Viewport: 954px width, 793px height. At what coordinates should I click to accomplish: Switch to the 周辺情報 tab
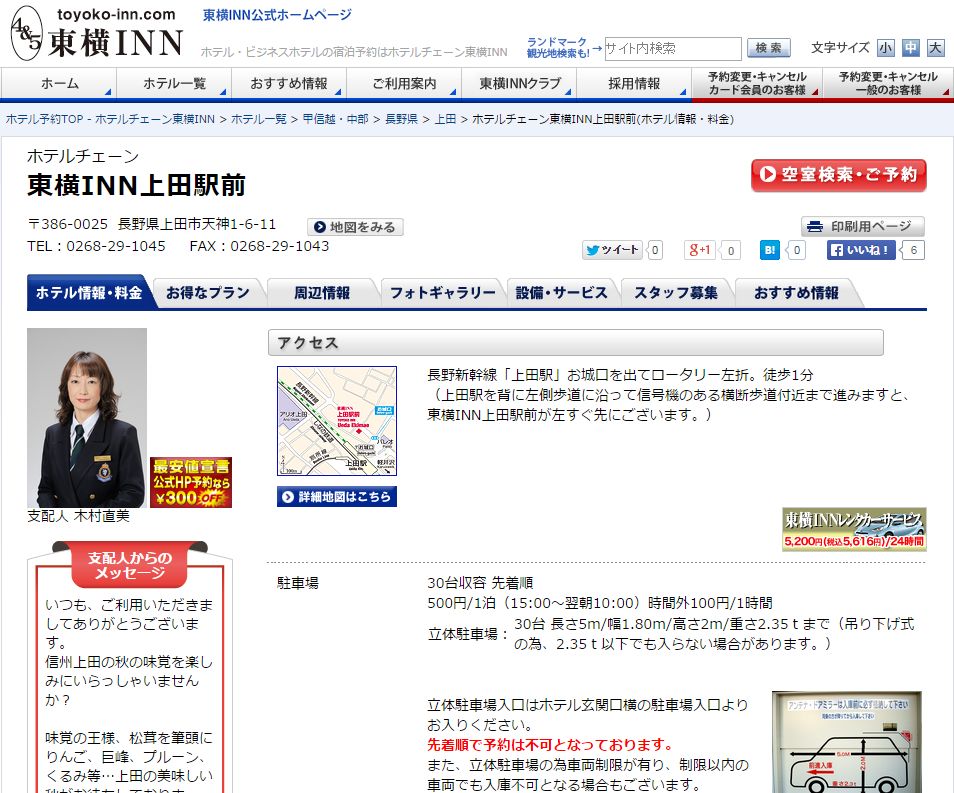pos(322,293)
